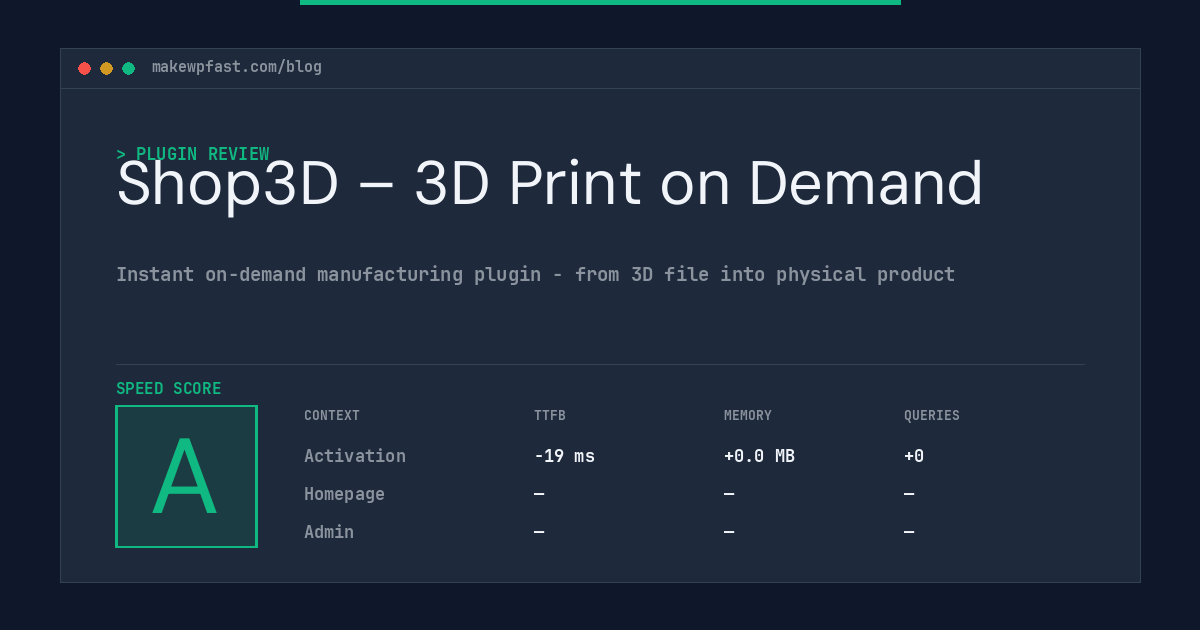Click the TTFB column header
This screenshot has height=630, width=1200.
coord(550,416)
